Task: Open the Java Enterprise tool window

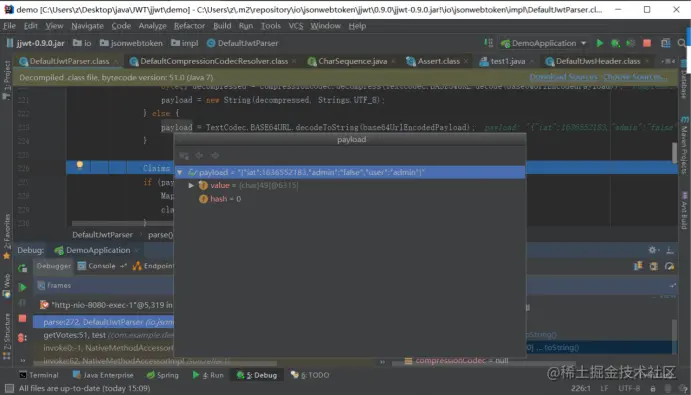Action: click(103, 375)
